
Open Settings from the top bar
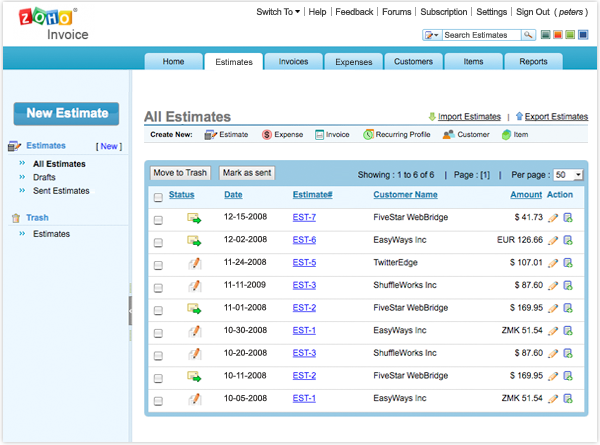[491, 12]
